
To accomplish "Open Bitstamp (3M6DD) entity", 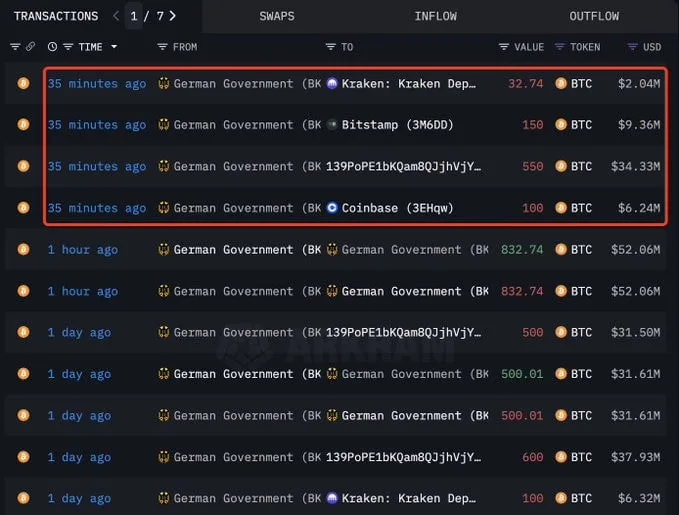I will 397,125.
